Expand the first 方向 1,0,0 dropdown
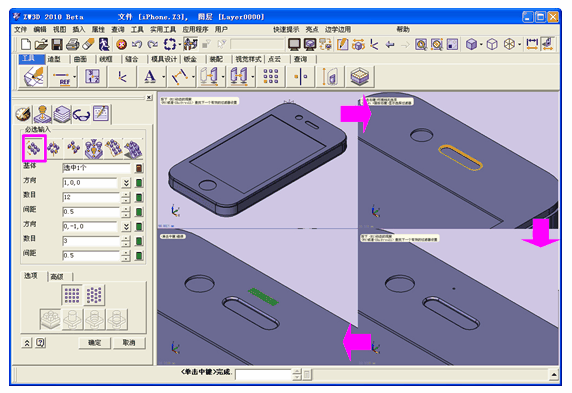Image resolution: width=572 pixels, height=393 pixels. [x=126, y=183]
